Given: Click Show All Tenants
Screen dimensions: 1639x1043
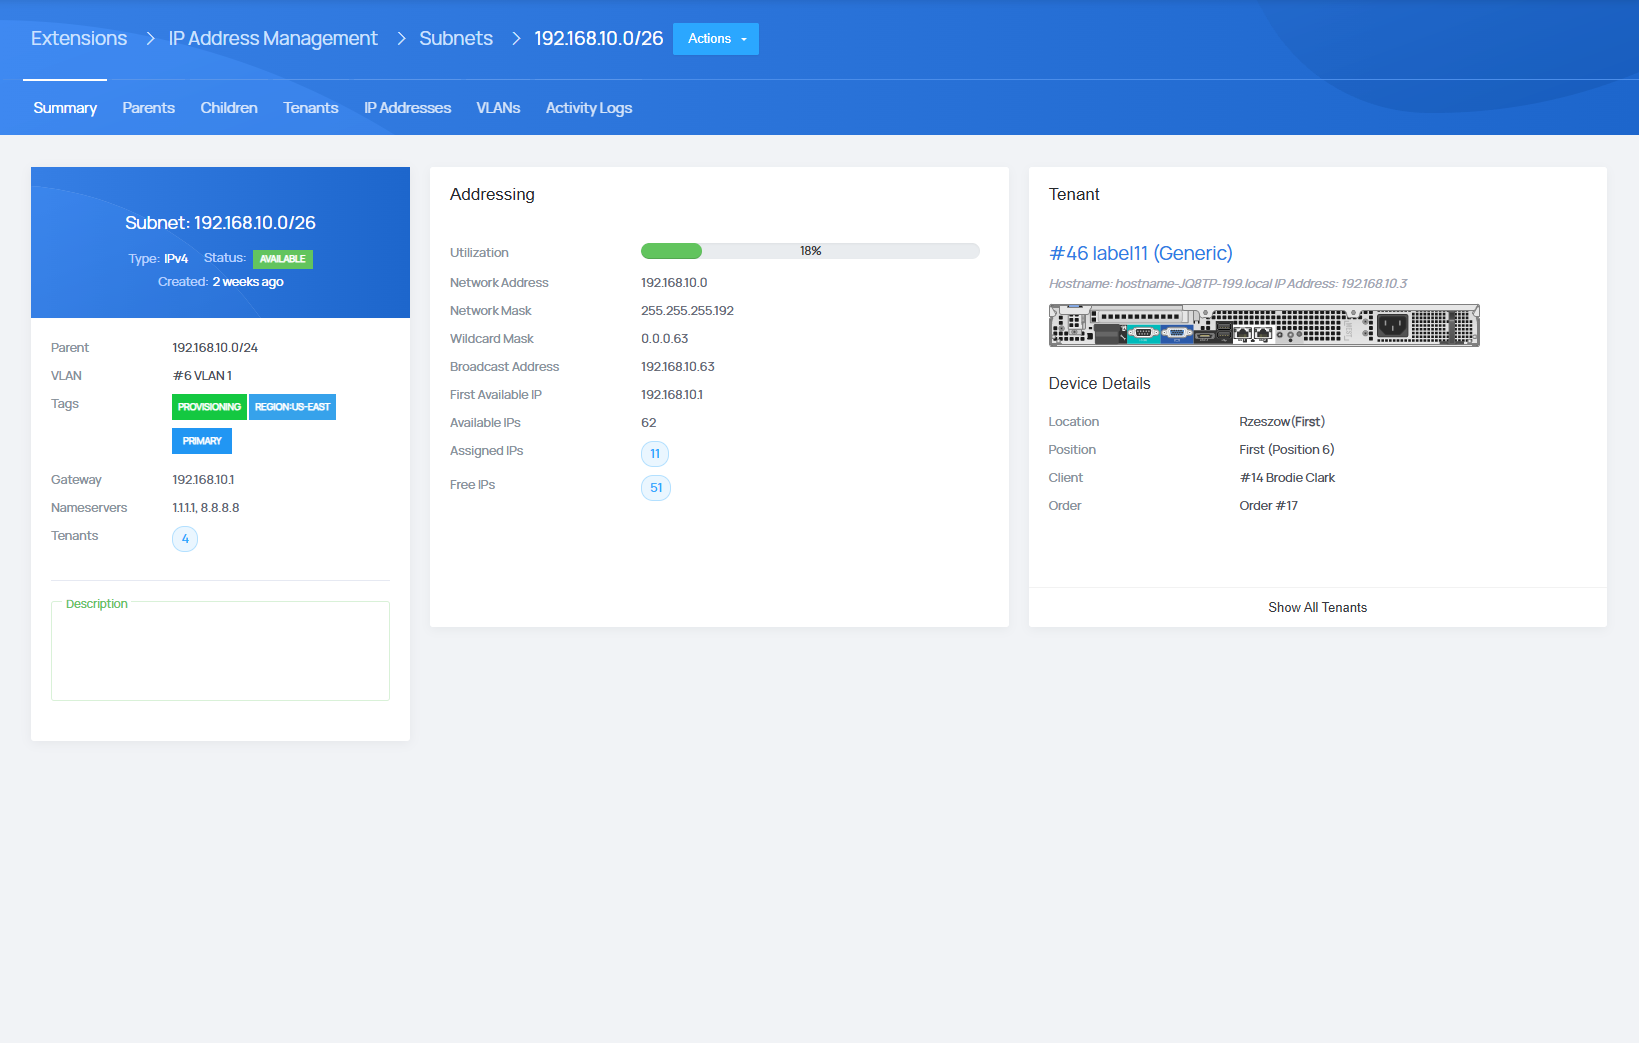Looking at the screenshot, I should [1317, 608].
